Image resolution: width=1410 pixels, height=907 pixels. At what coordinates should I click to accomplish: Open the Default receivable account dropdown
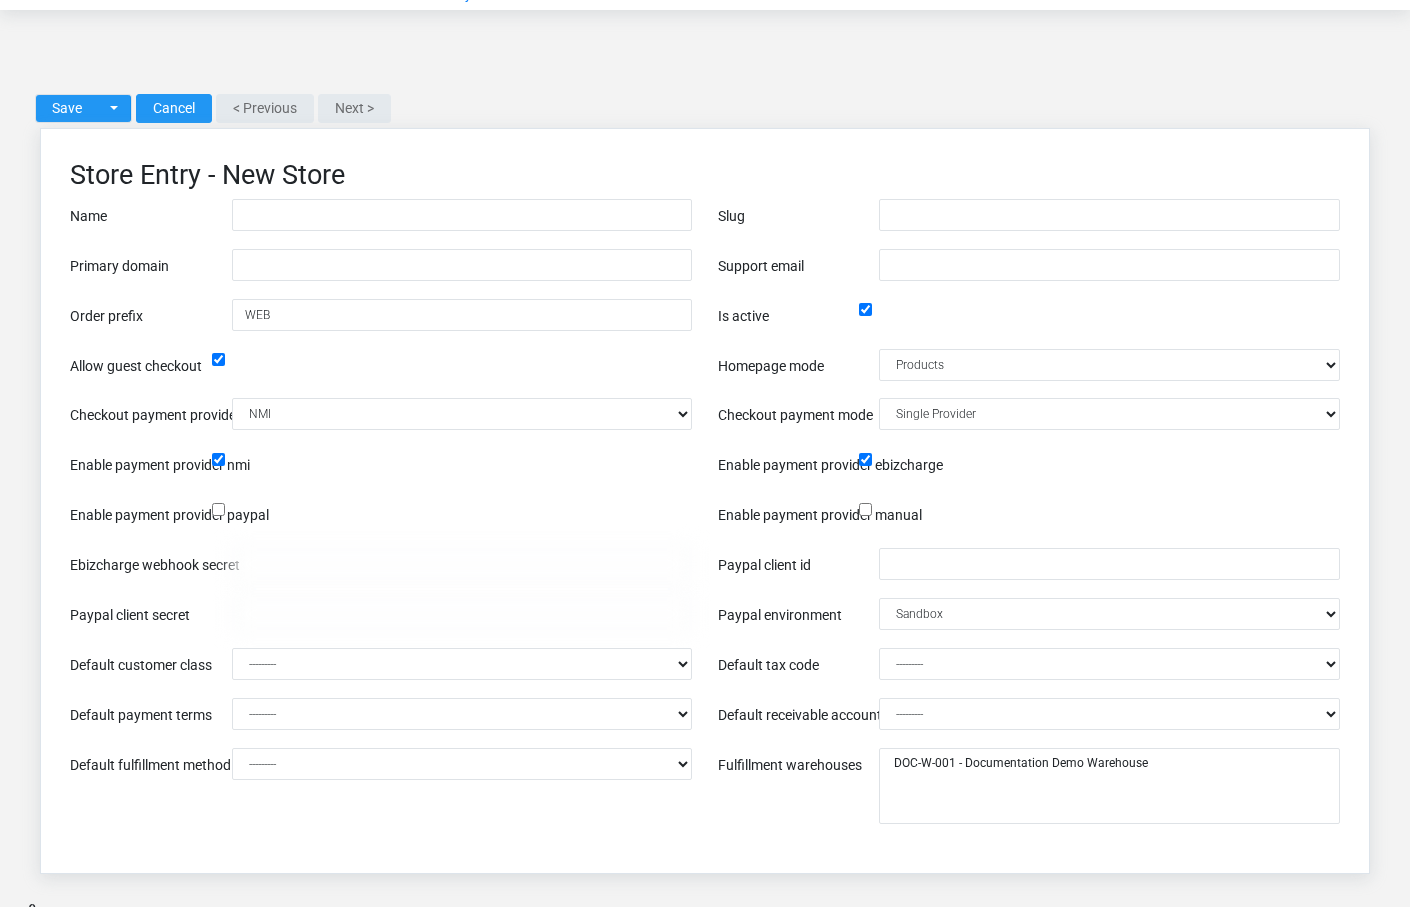pyautogui.click(x=1109, y=714)
